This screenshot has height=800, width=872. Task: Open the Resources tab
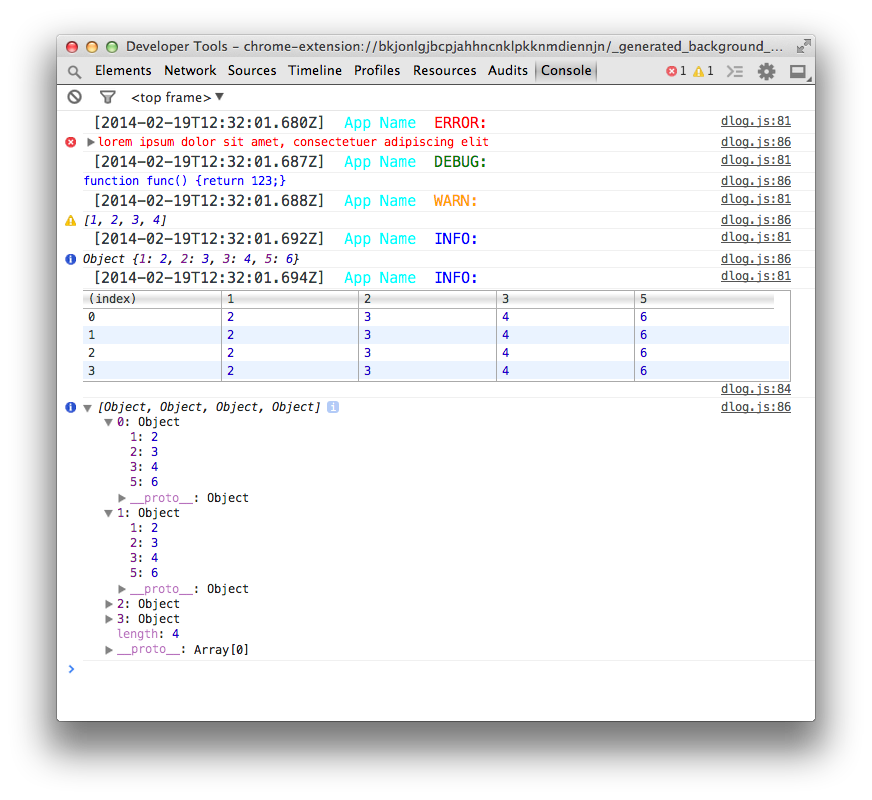(444, 71)
